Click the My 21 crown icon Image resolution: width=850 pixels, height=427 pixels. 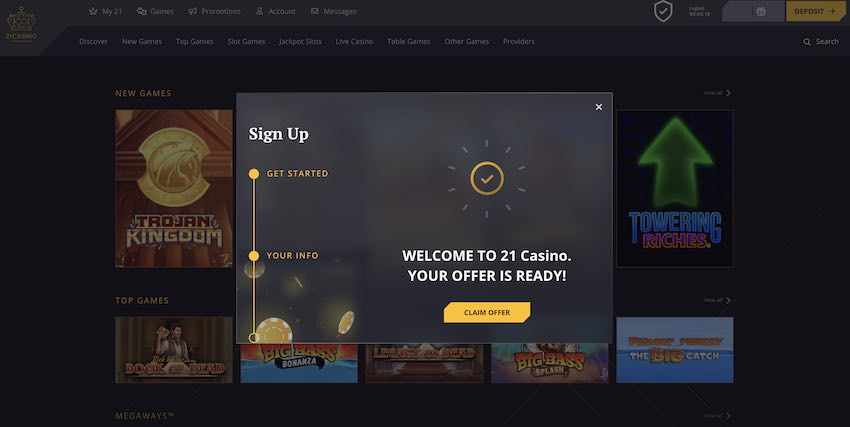coord(93,11)
